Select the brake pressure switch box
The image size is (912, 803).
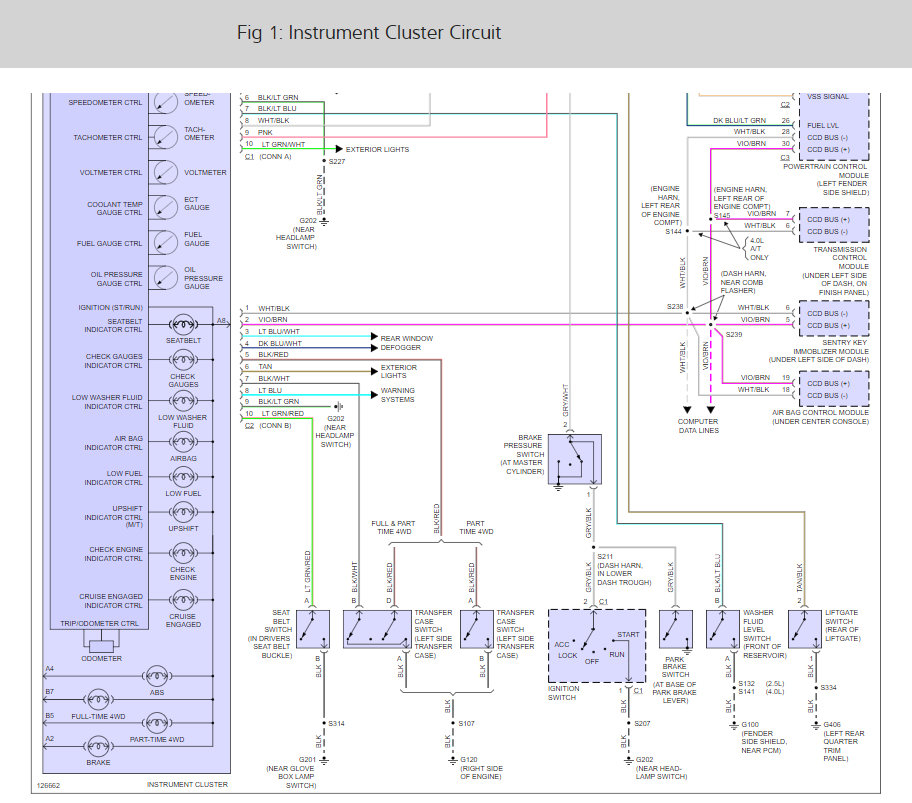pyautogui.click(x=575, y=459)
